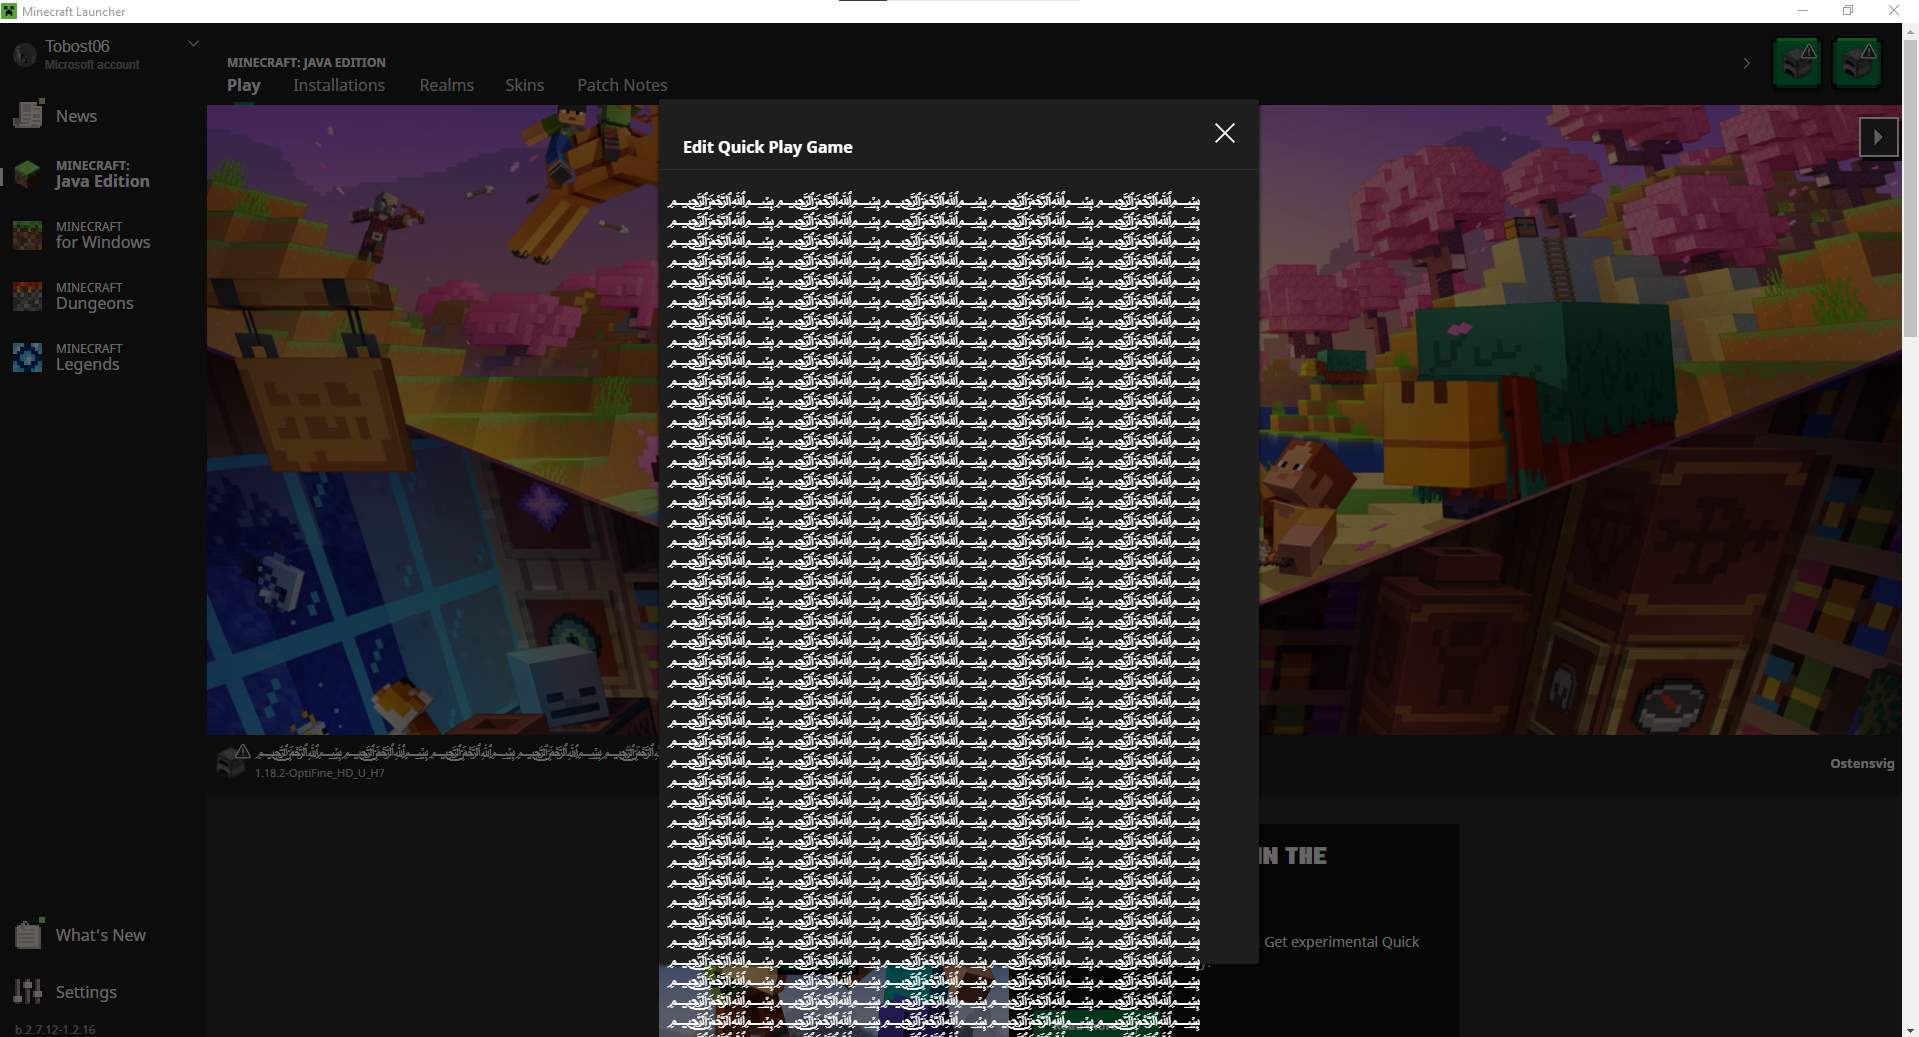Select the 1.18.2-OptiFine_HD_U_H7 installation text
Screen dimensions: 1919x1037
(320, 773)
